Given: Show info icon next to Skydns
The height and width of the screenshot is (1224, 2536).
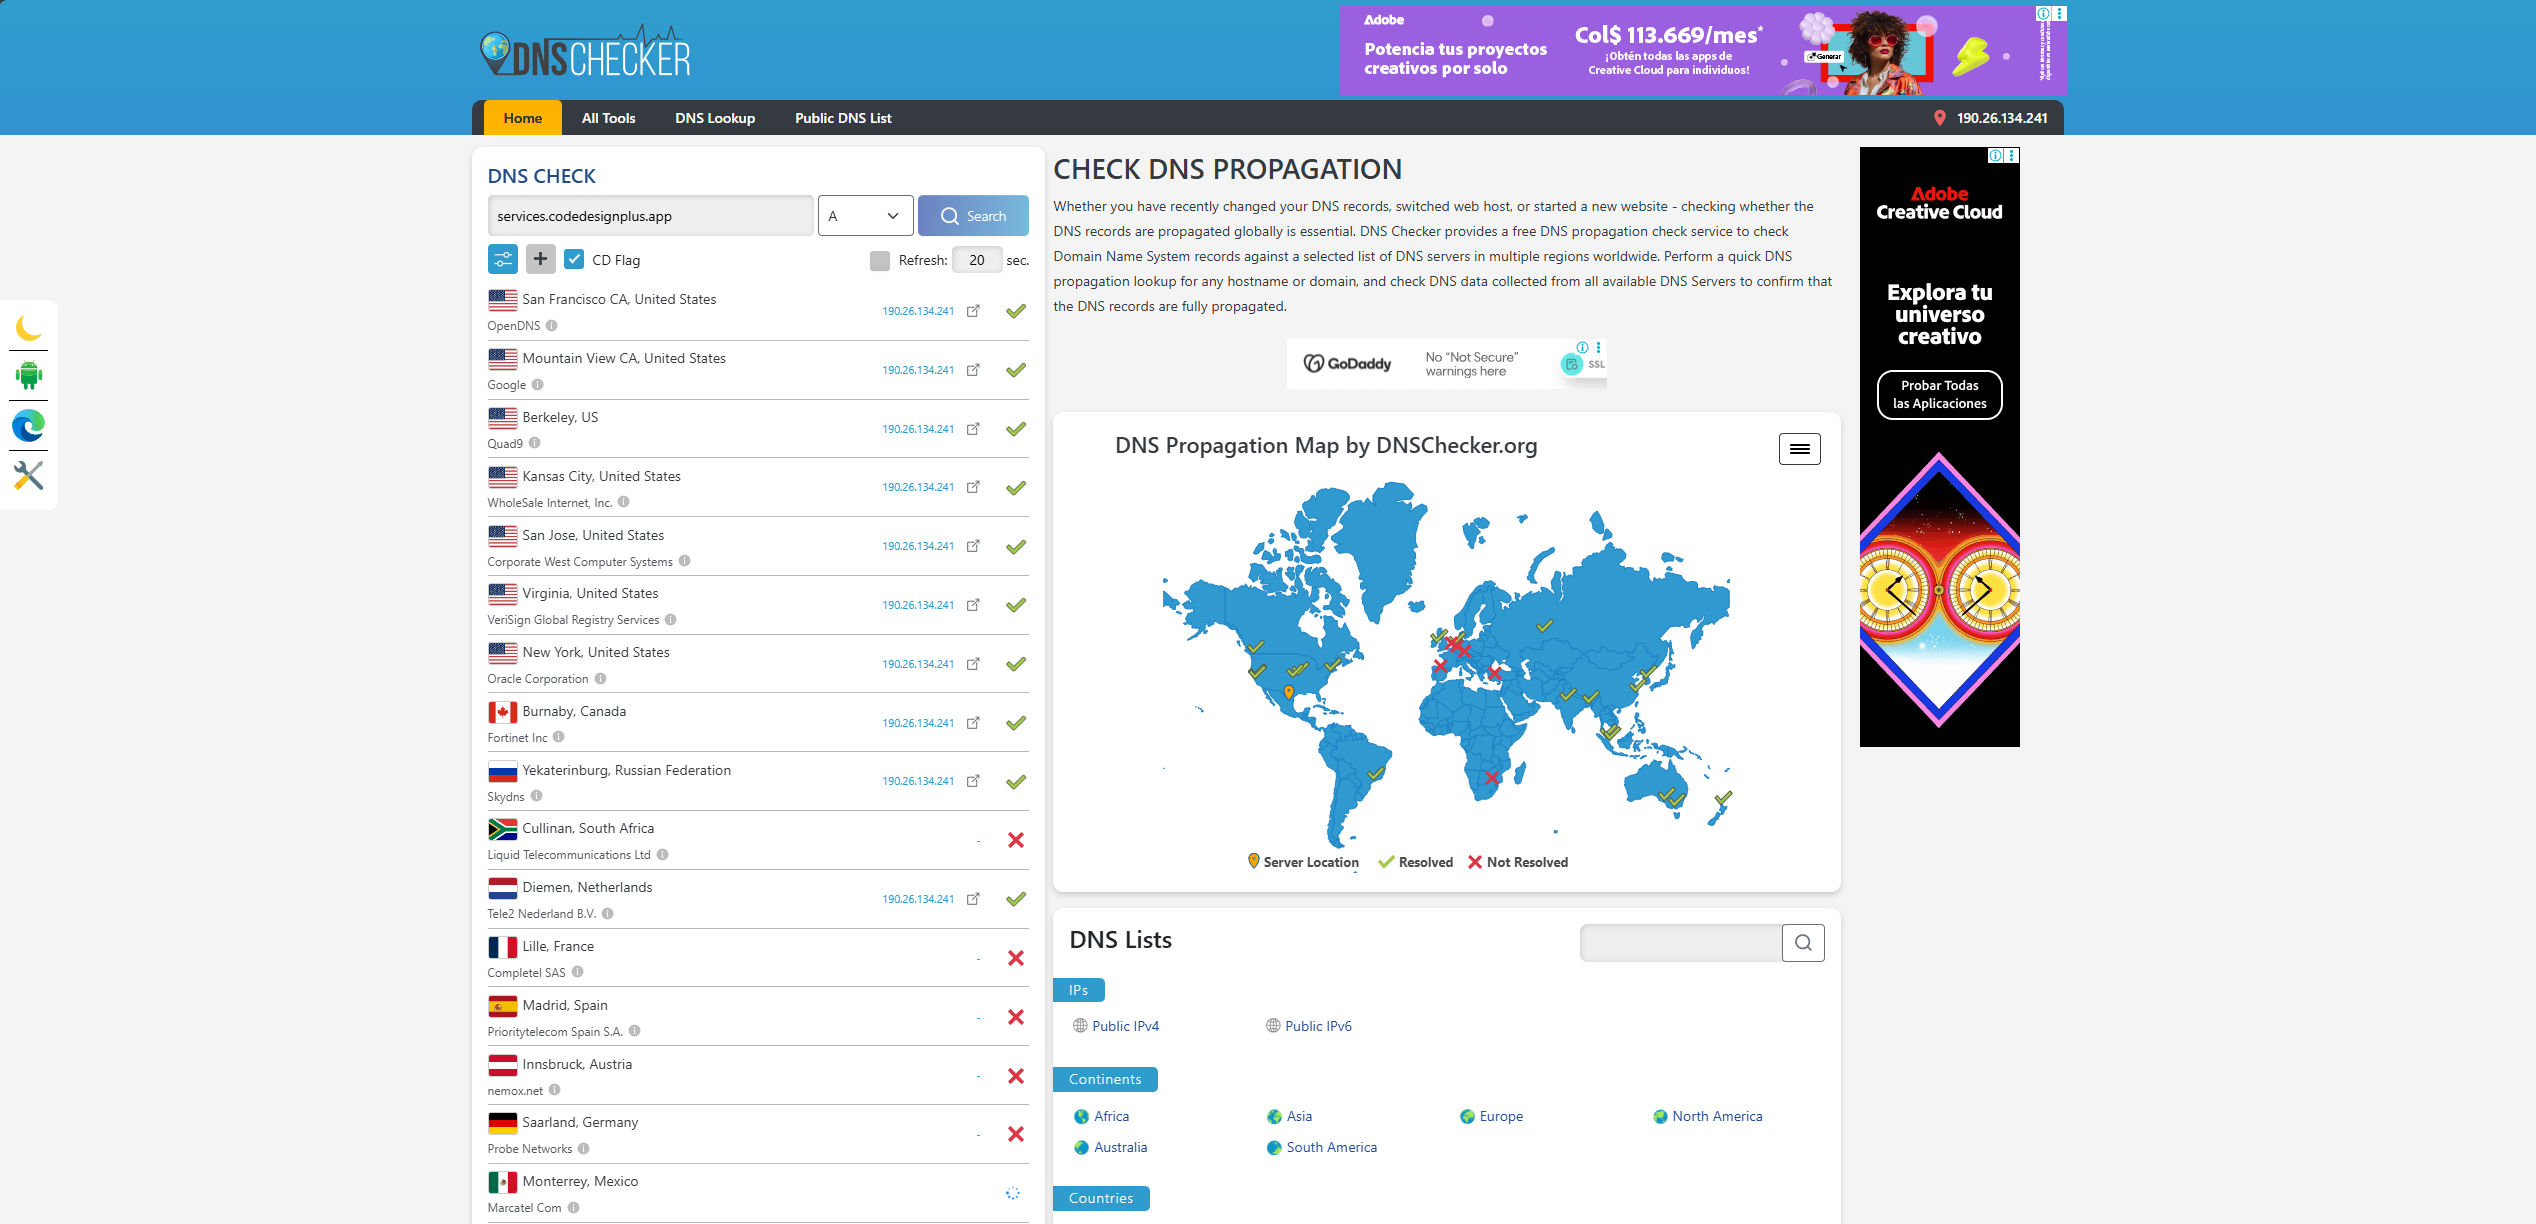Looking at the screenshot, I should 537,796.
